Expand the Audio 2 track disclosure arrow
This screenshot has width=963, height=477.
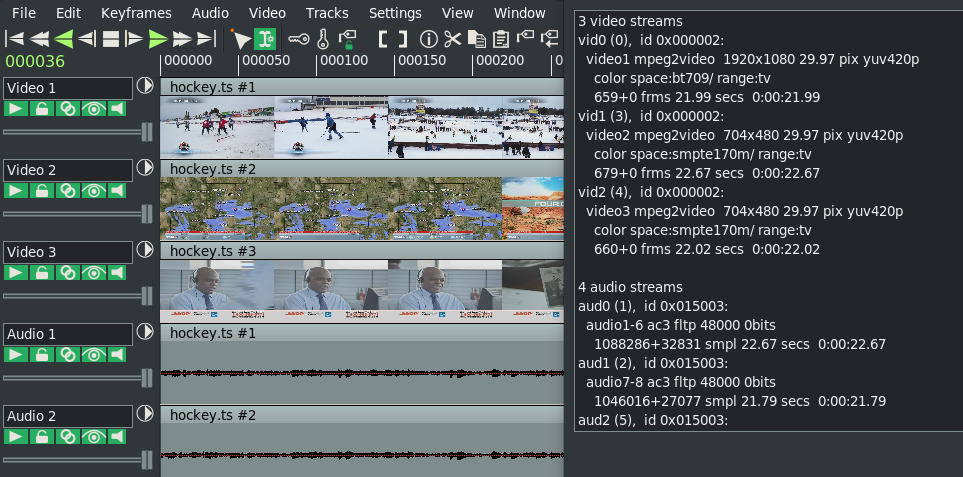coord(145,415)
